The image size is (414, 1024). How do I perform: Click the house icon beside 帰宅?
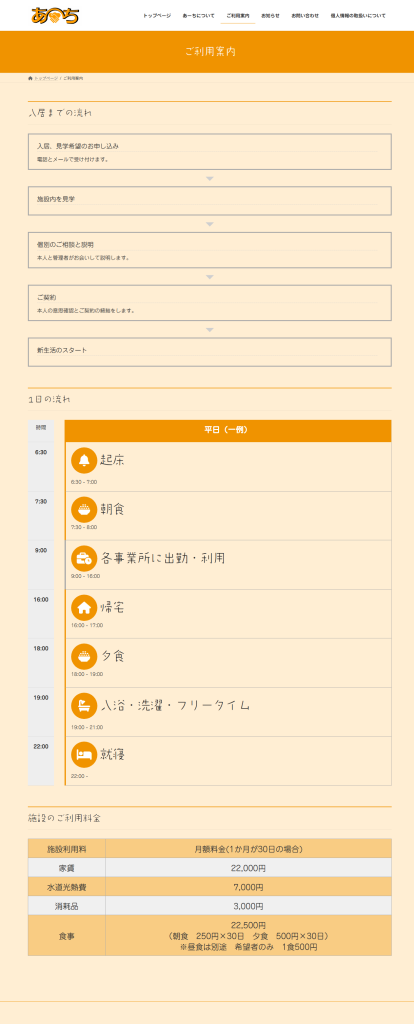click(84, 607)
